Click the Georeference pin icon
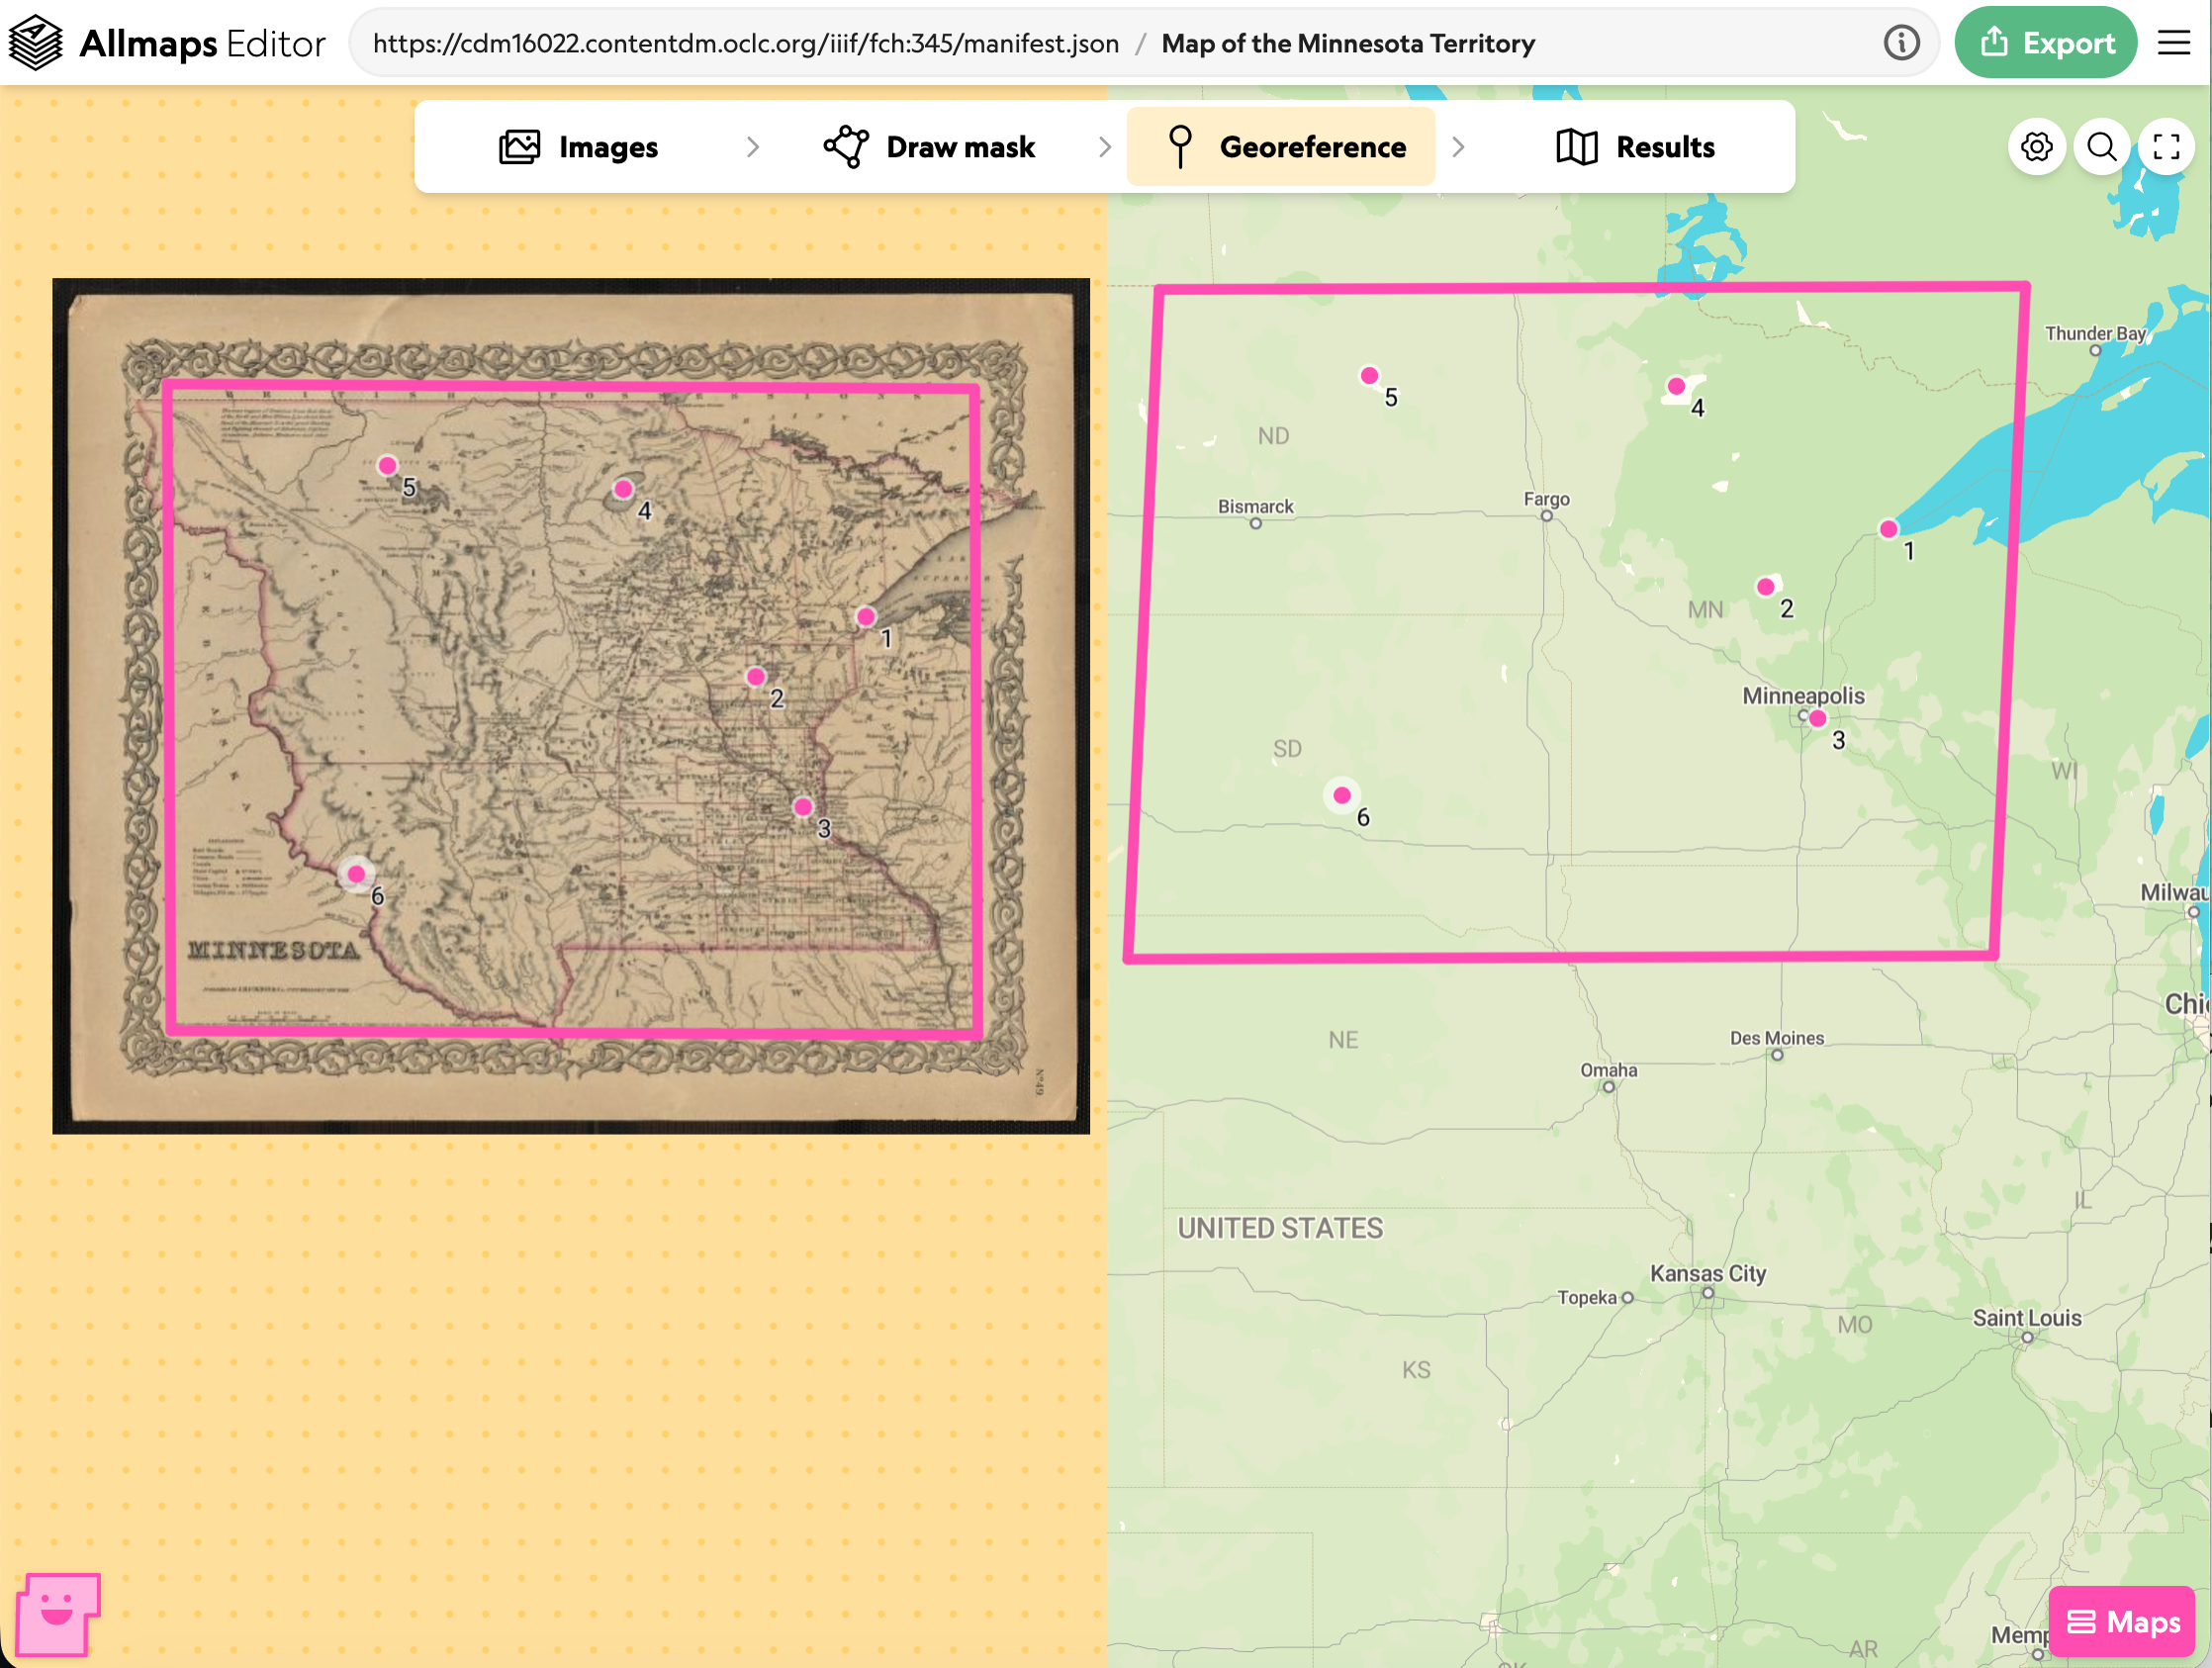The width and height of the screenshot is (2212, 1668). (1180, 147)
